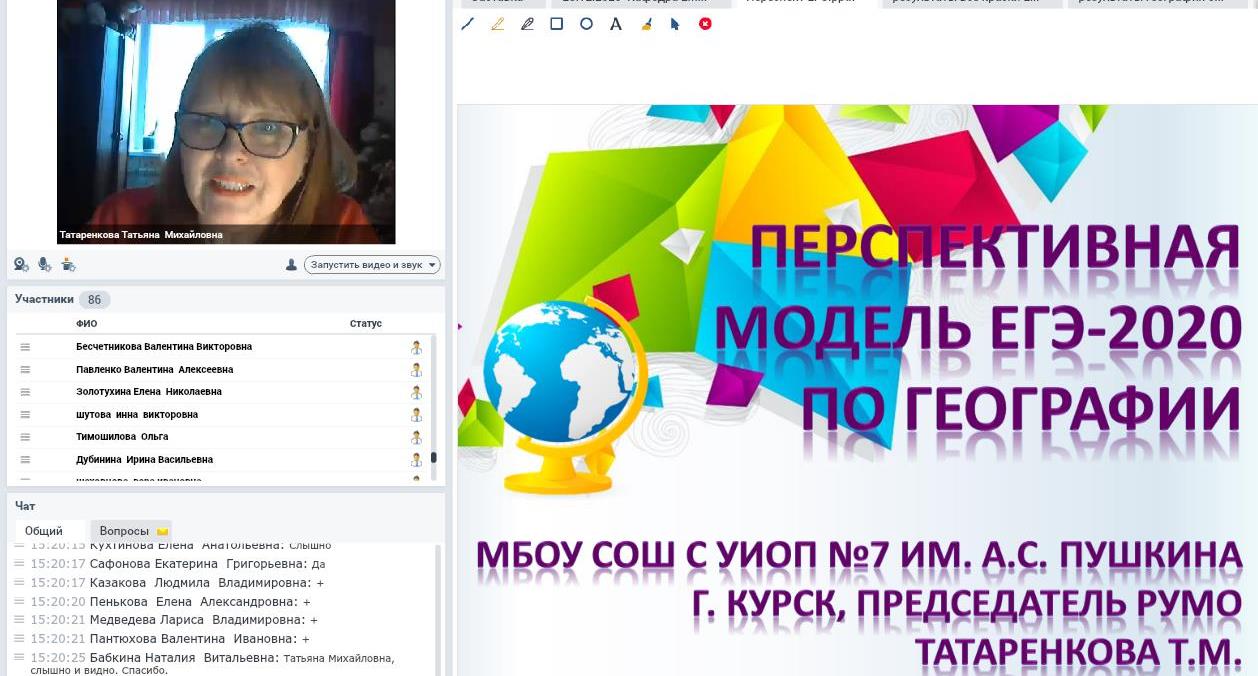Select participant Бесчетникова Валентина Викторовна
Image resolution: width=1258 pixels, height=676 pixels.
tap(164, 347)
